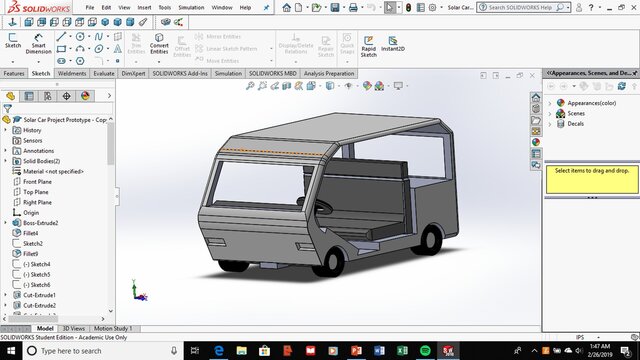Open the Insert menu
Image resolution: width=640 pixels, height=360 pixels.
click(144, 7)
